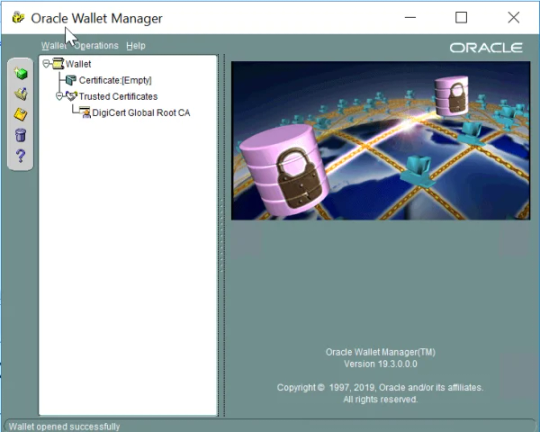The height and width of the screenshot is (432, 540).
Task: Open the Operations menu
Action: pos(96,45)
